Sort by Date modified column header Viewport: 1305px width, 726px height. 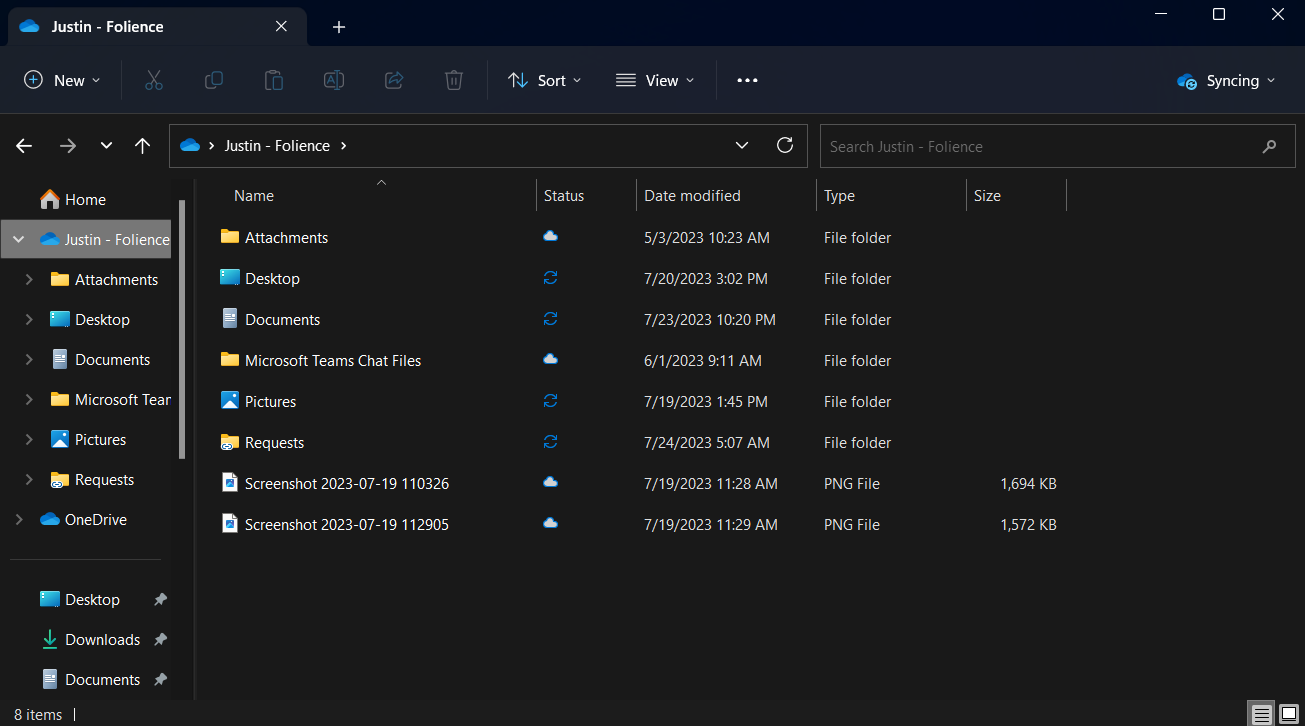(x=726, y=195)
